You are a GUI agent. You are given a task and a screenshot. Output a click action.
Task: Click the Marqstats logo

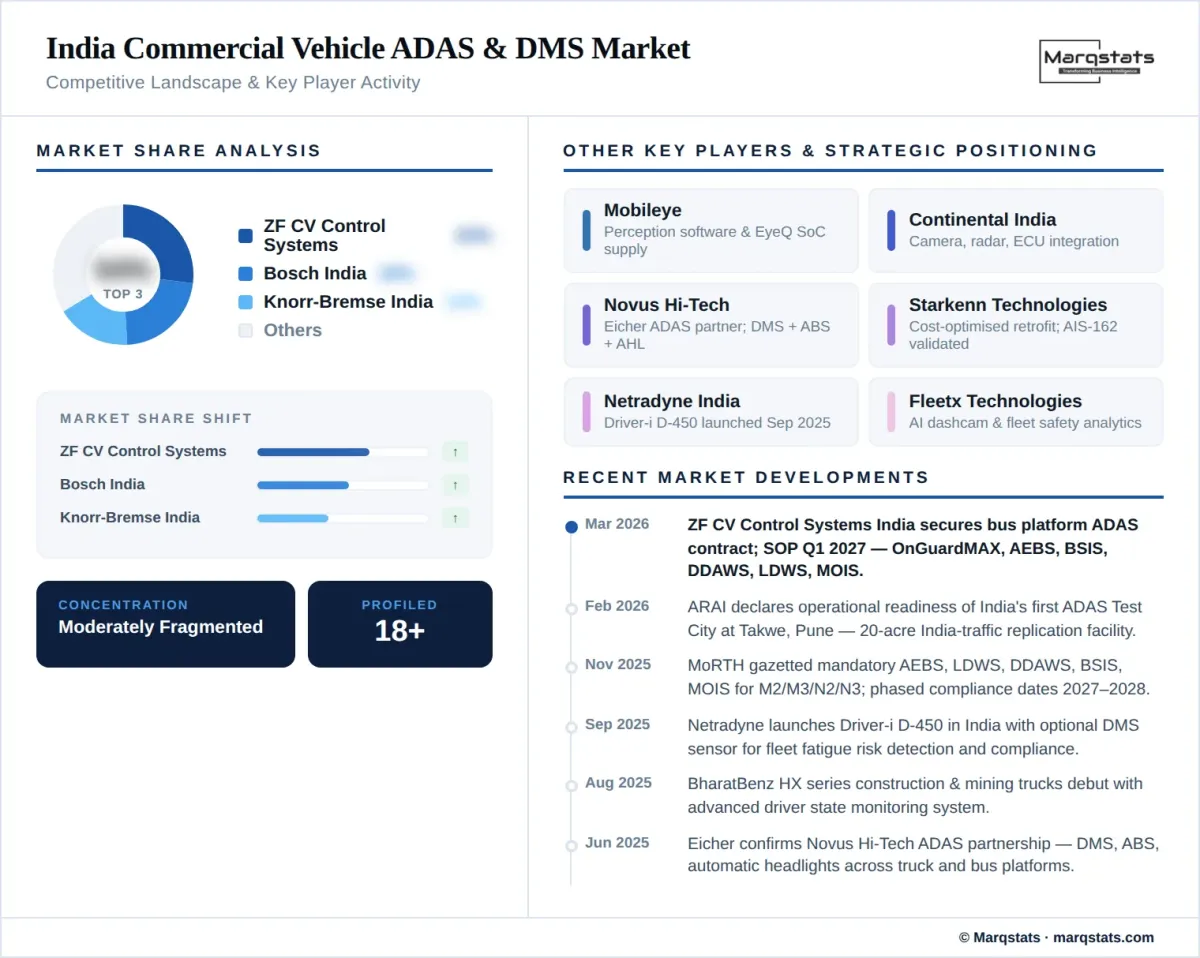pos(1097,60)
